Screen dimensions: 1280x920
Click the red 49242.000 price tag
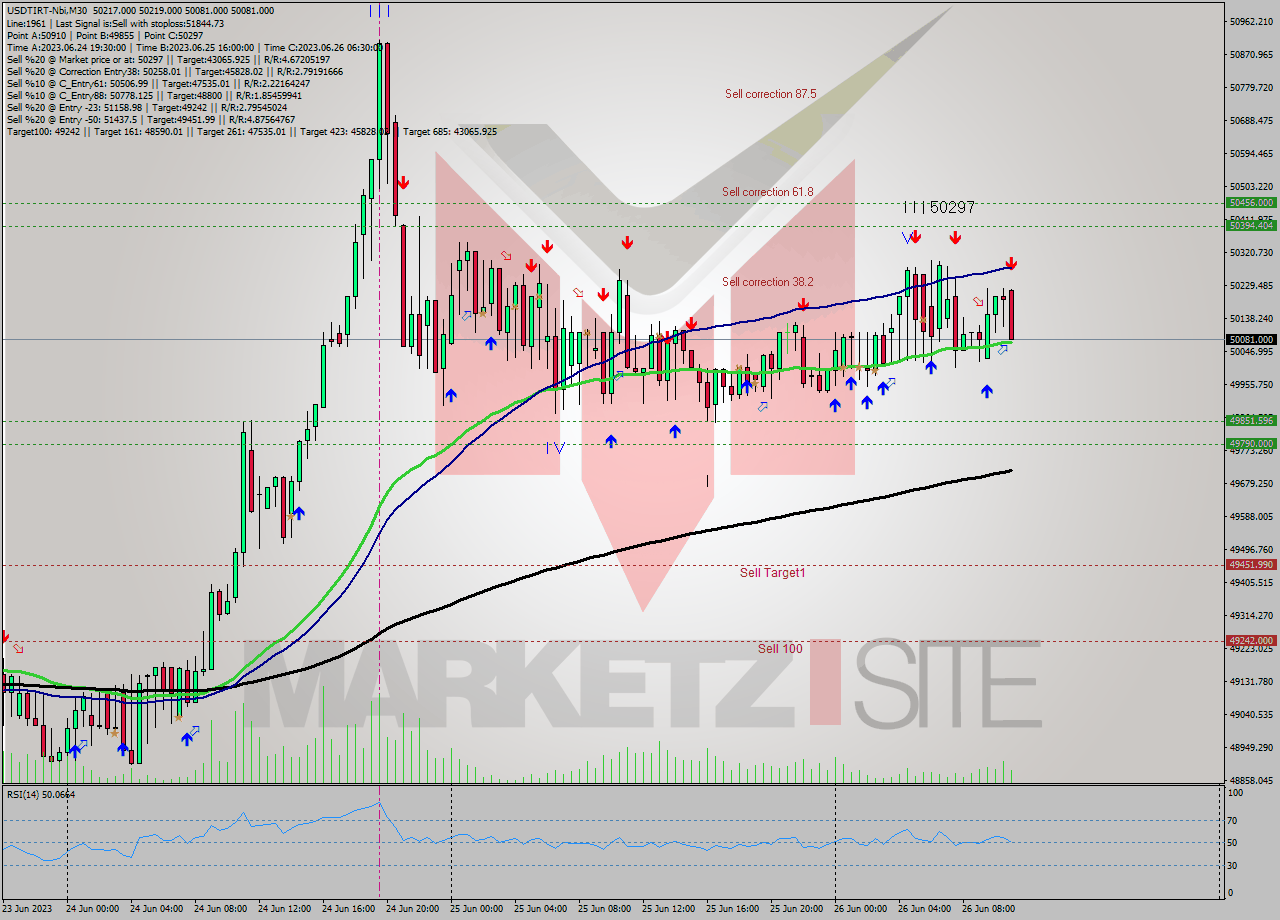[1250, 641]
